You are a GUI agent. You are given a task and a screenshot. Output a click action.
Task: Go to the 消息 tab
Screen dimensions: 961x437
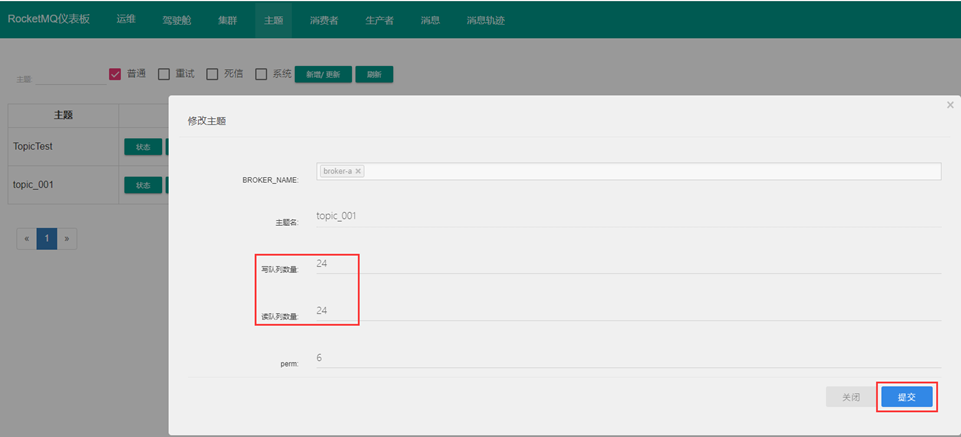pos(430,20)
